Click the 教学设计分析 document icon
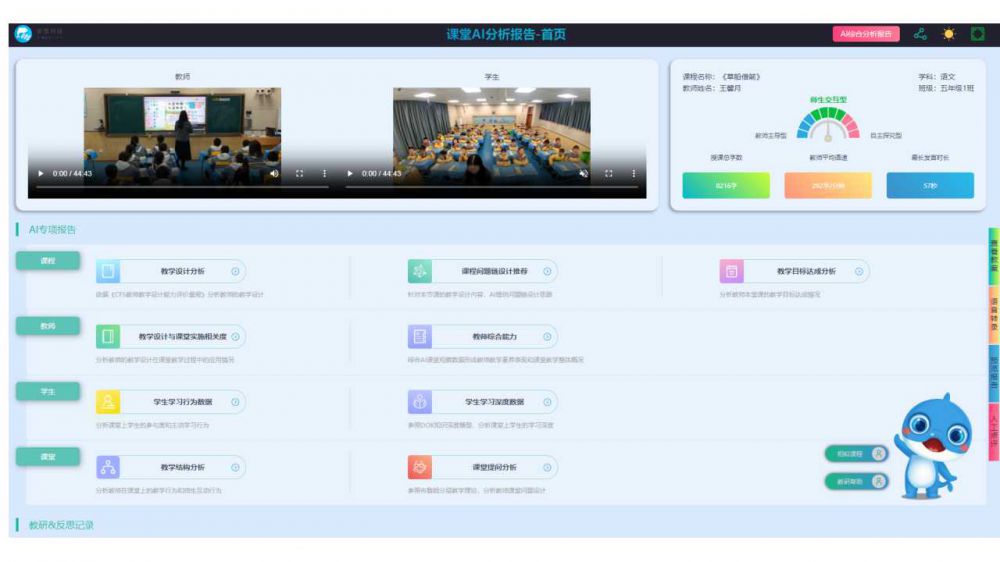Viewport: 1000px width, 562px height. point(108,271)
